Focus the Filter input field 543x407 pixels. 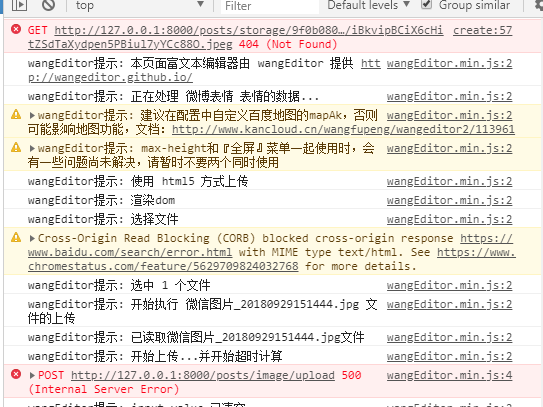pyautogui.click(x=270, y=6)
